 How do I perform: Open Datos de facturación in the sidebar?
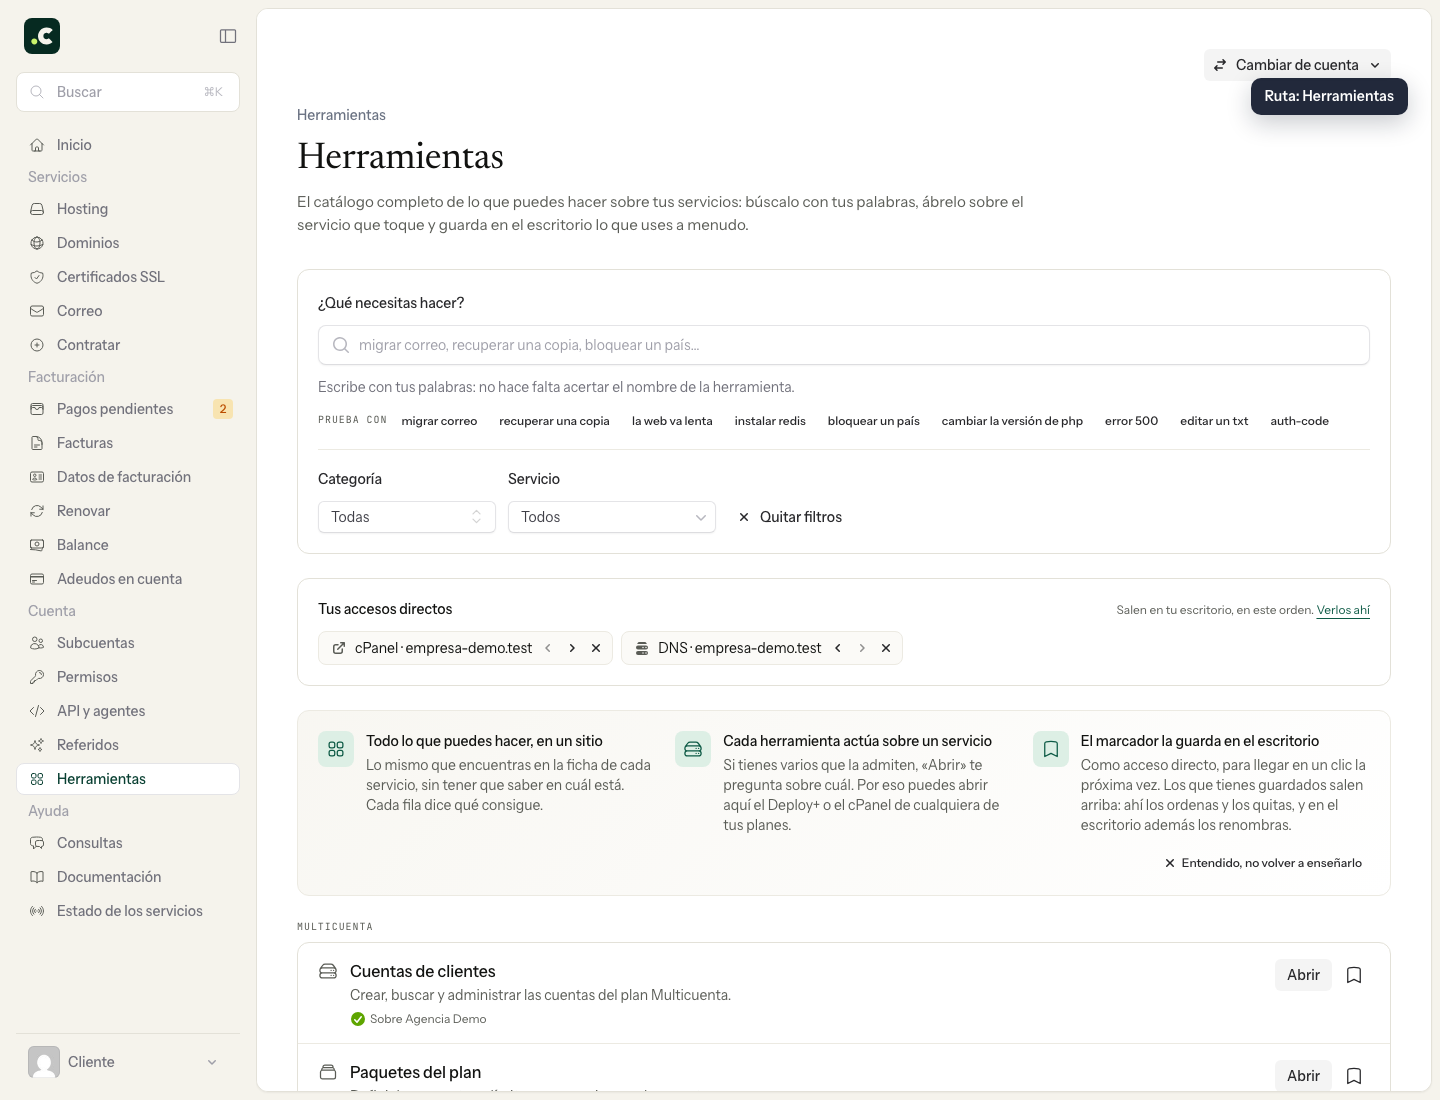tap(128, 477)
